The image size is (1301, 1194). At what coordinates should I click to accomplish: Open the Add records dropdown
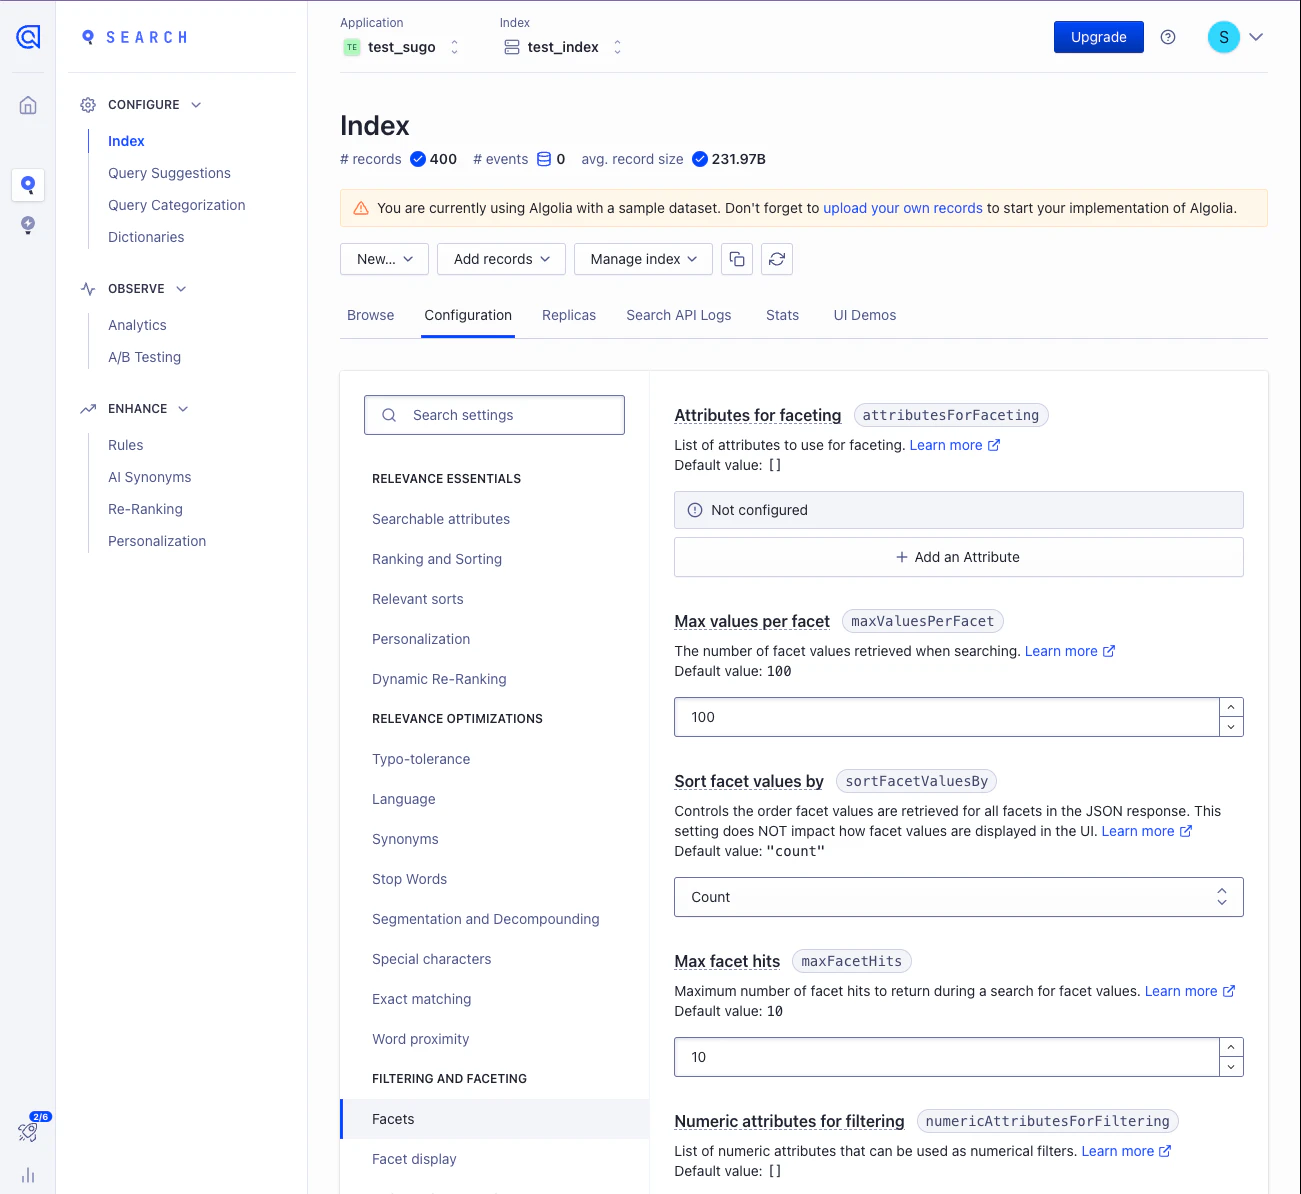(501, 259)
